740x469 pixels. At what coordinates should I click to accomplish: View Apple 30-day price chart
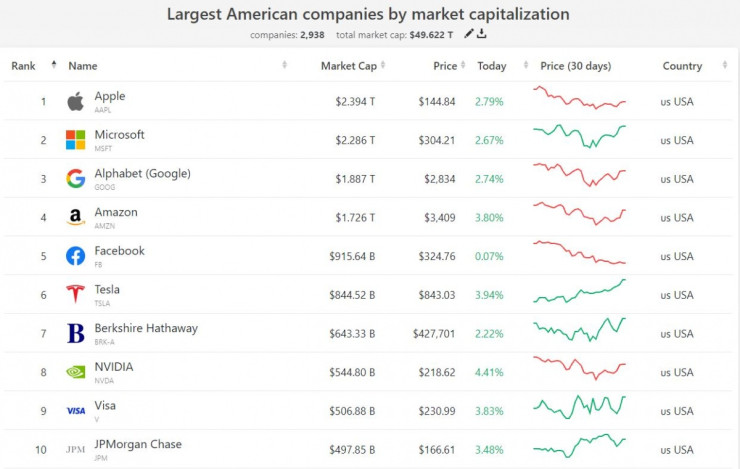[580, 99]
